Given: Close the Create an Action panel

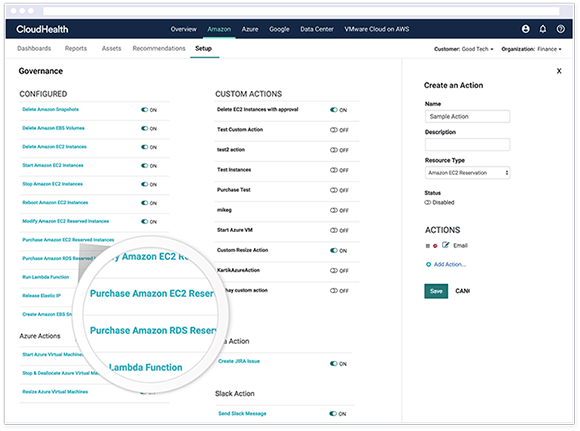Looking at the screenshot, I should [x=559, y=71].
